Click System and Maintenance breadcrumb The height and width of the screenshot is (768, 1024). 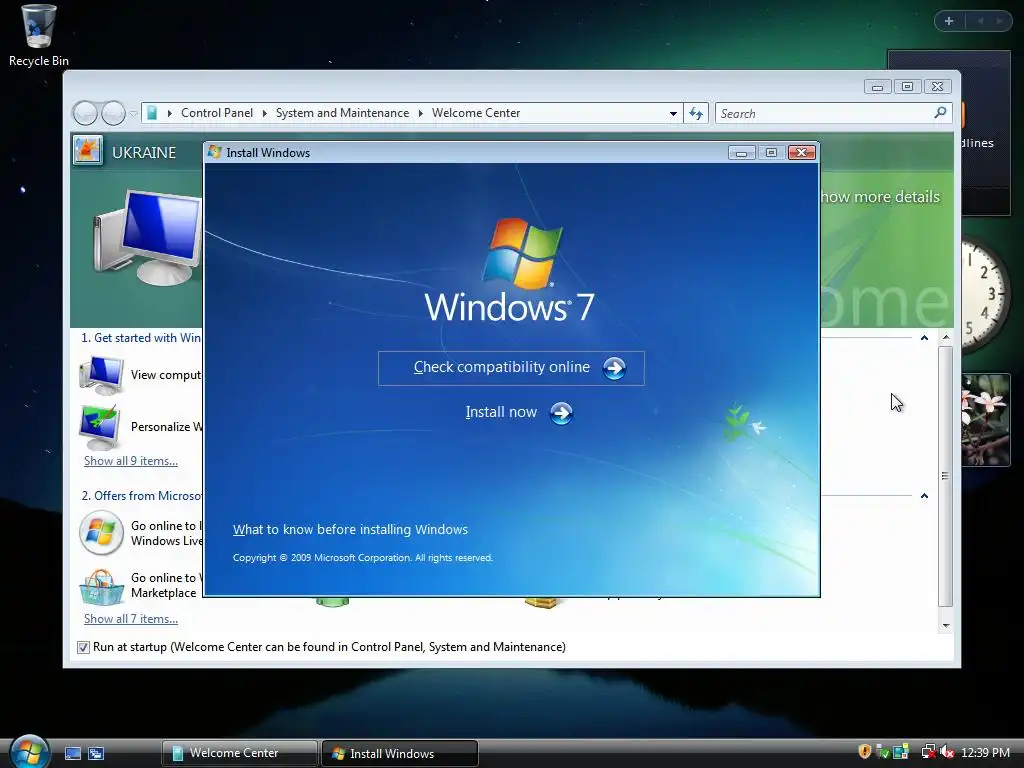tap(342, 113)
